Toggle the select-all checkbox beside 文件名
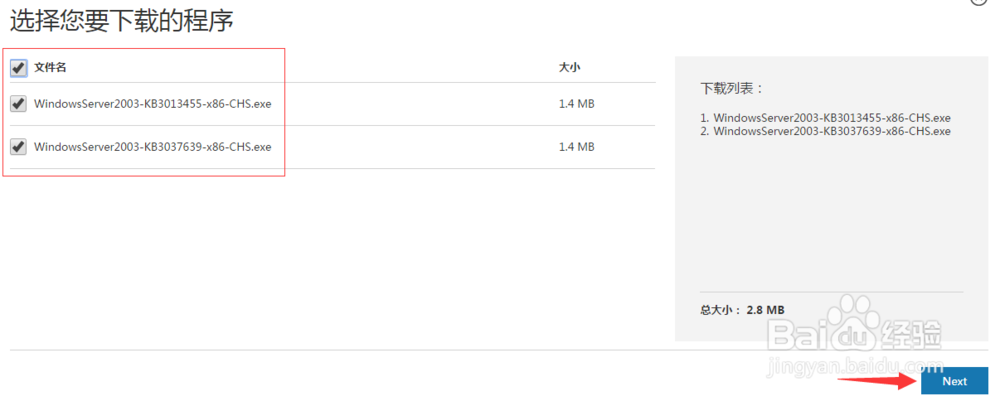1000x401 pixels. pos(18,68)
